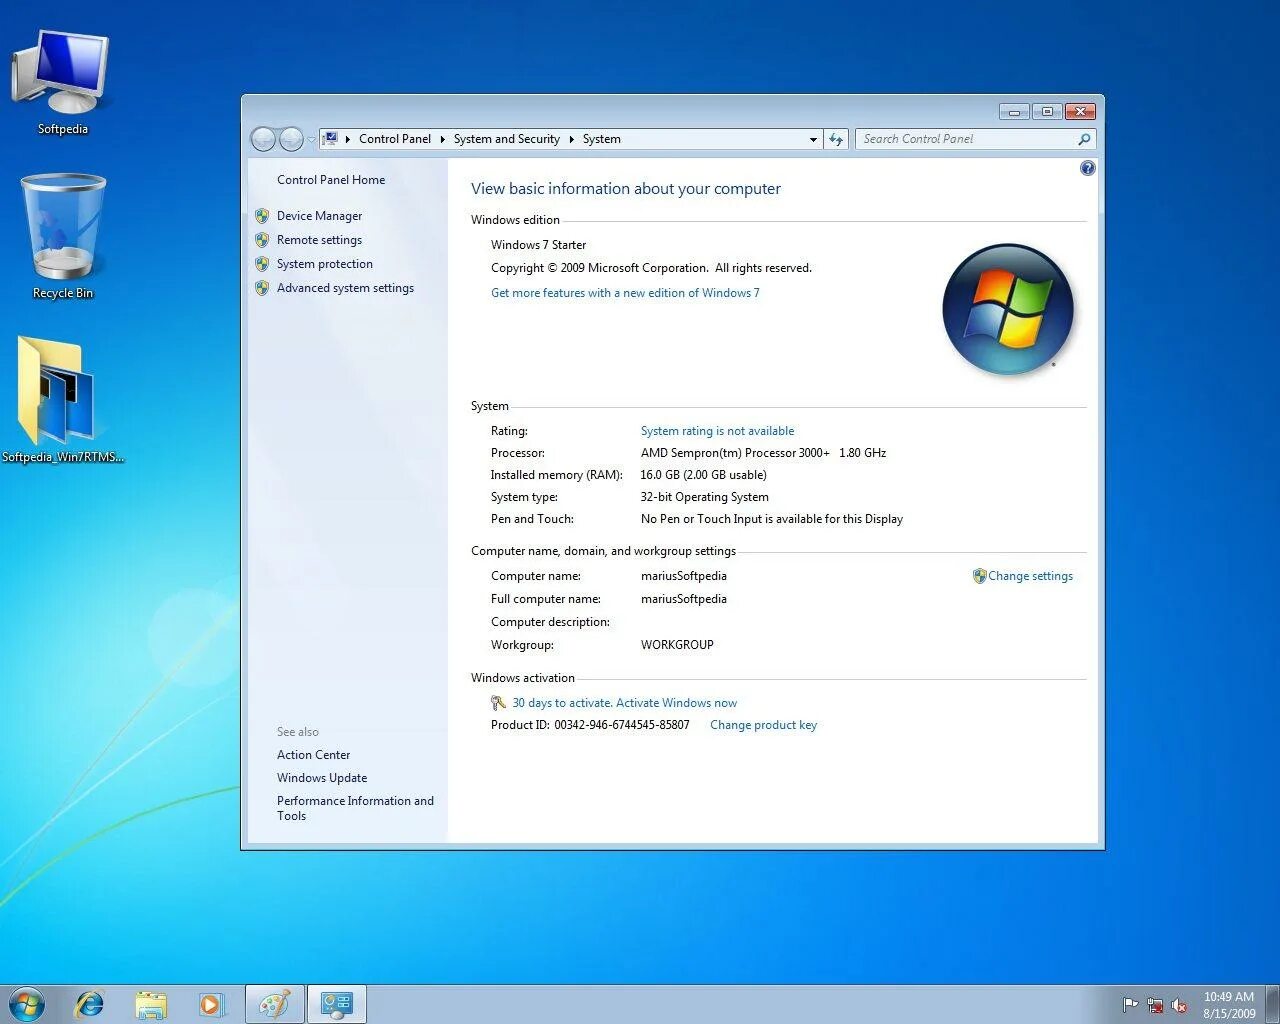This screenshot has width=1280, height=1024.
Task: Open Action Center flag in system tray
Action: 1130,1005
